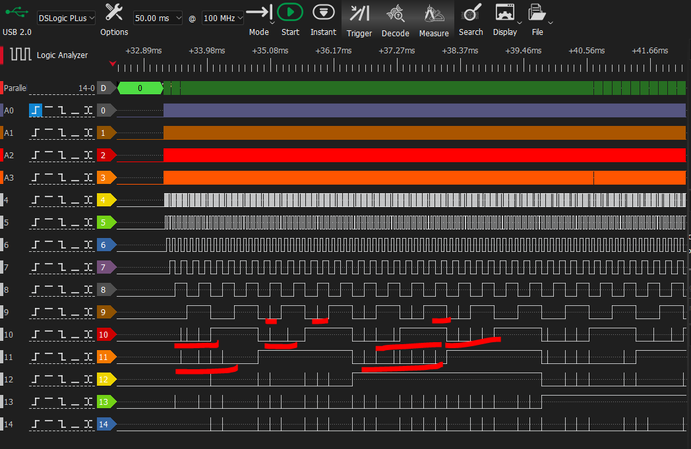The height and width of the screenshot is (449, 691).
Task: Open the 50.00 ms duration dropdown
Action: pyautogui.click(x=158, y=19)
